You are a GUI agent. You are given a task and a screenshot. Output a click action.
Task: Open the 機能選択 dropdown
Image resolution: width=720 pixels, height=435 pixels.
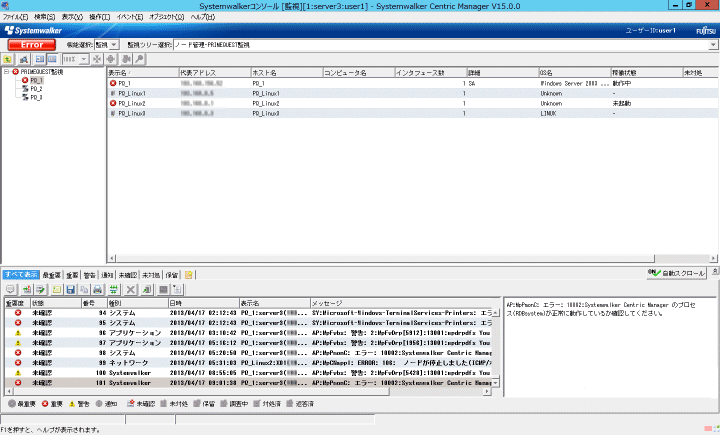(107, 45)
